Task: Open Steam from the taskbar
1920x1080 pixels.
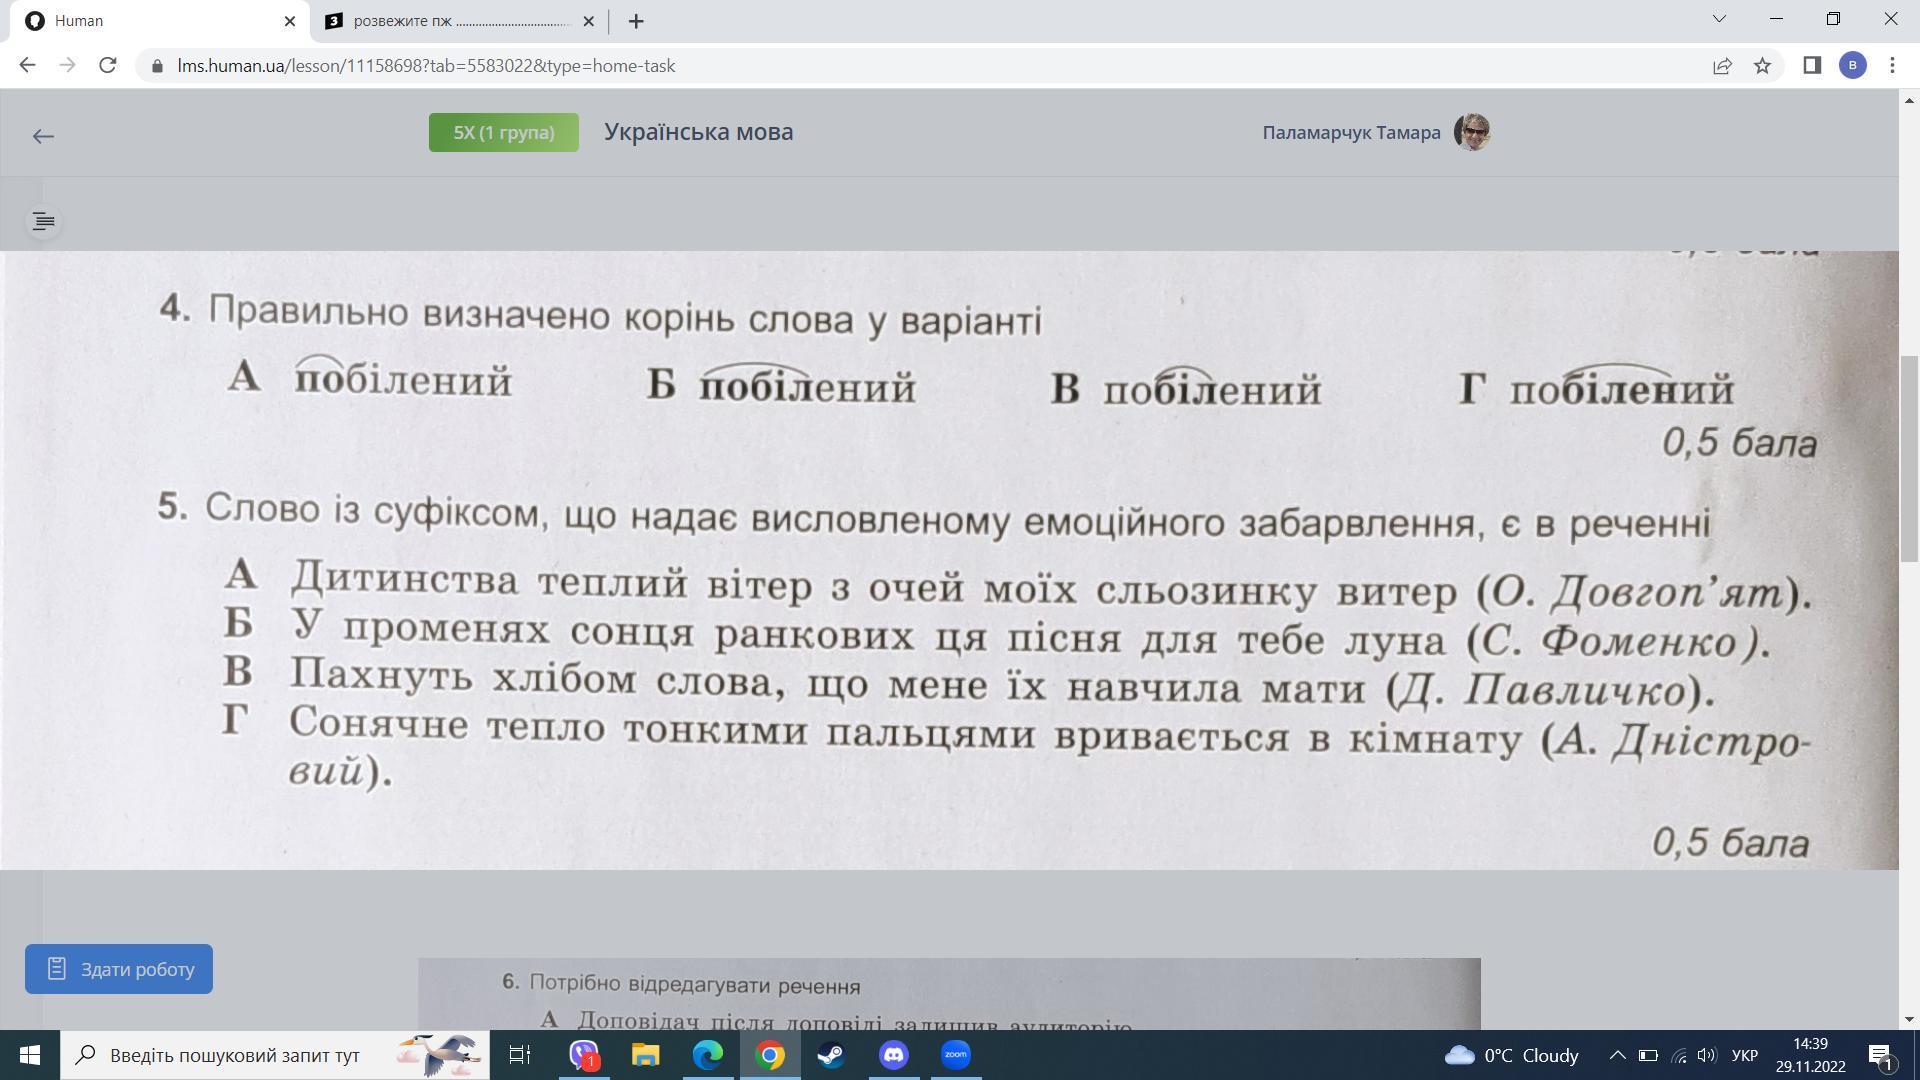Action: click(831, 1055)
